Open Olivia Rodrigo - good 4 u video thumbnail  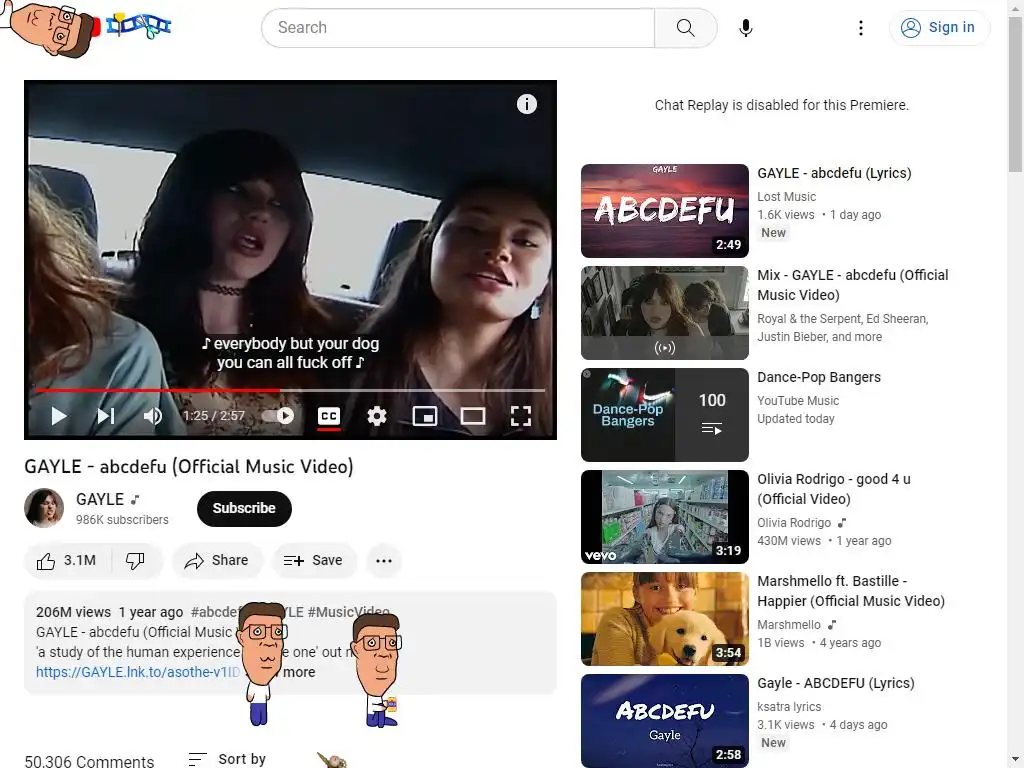point(665,517)
